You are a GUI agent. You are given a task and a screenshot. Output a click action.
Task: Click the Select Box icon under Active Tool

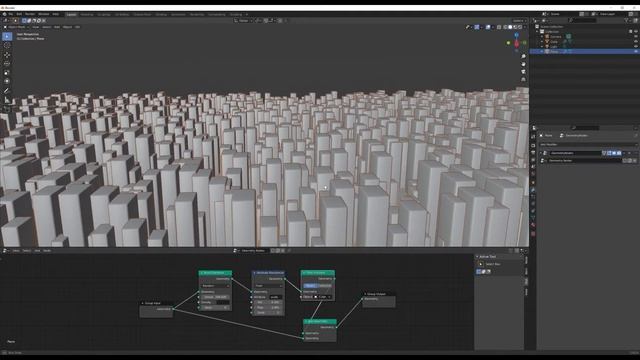(481, 264)
